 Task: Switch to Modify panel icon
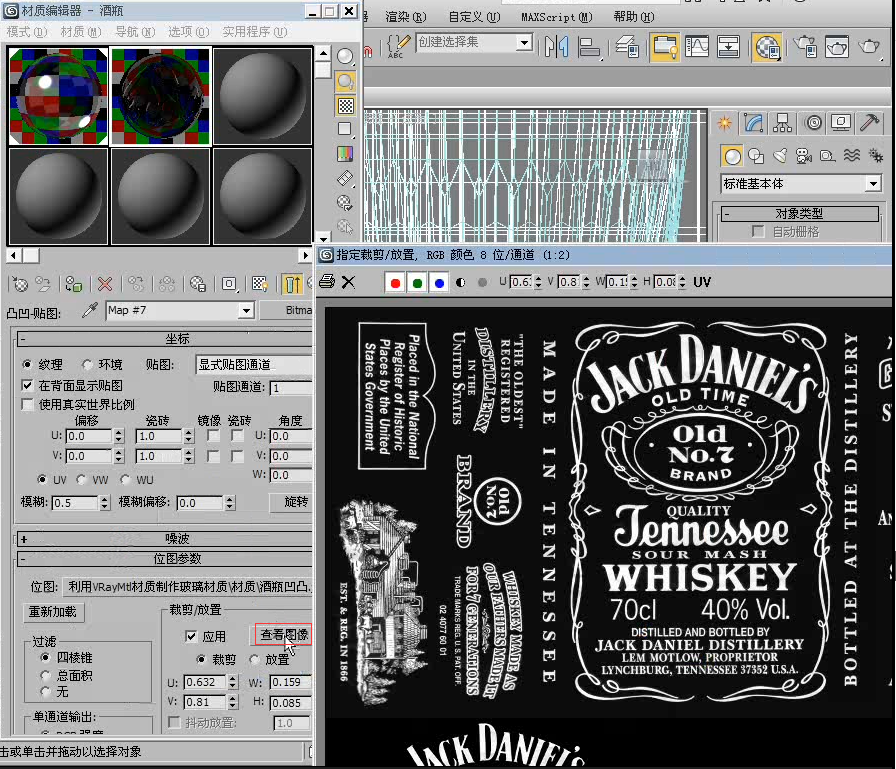754,123
